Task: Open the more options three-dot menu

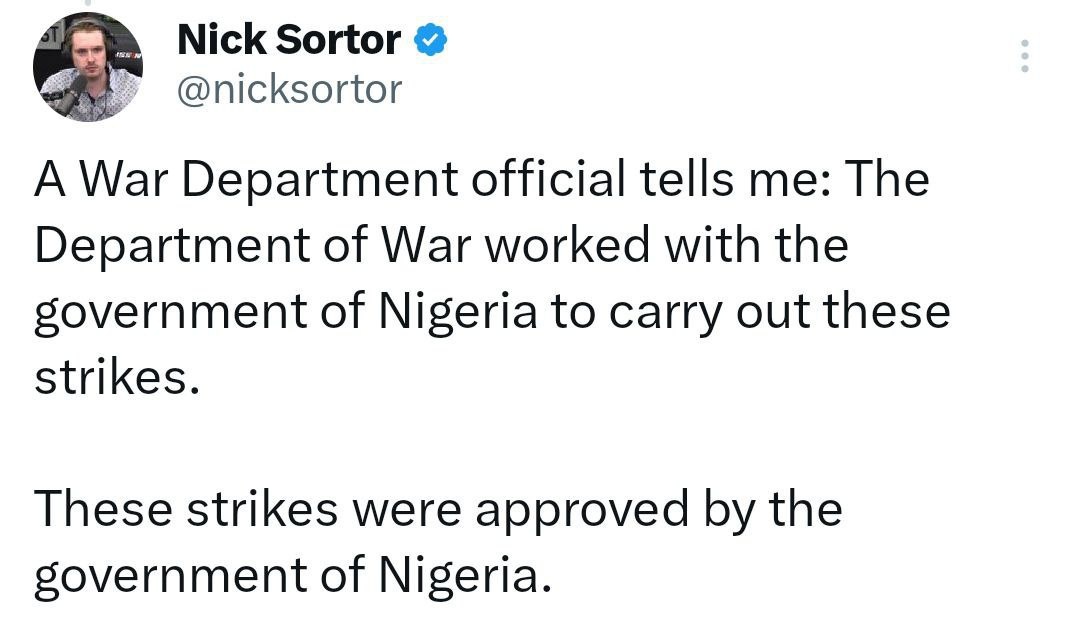Action: 1025,56
